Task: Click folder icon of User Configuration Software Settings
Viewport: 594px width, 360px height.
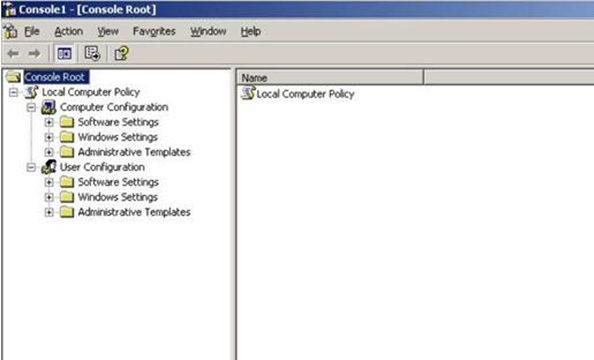Action: pyautogui.click(x=67, y=182)
